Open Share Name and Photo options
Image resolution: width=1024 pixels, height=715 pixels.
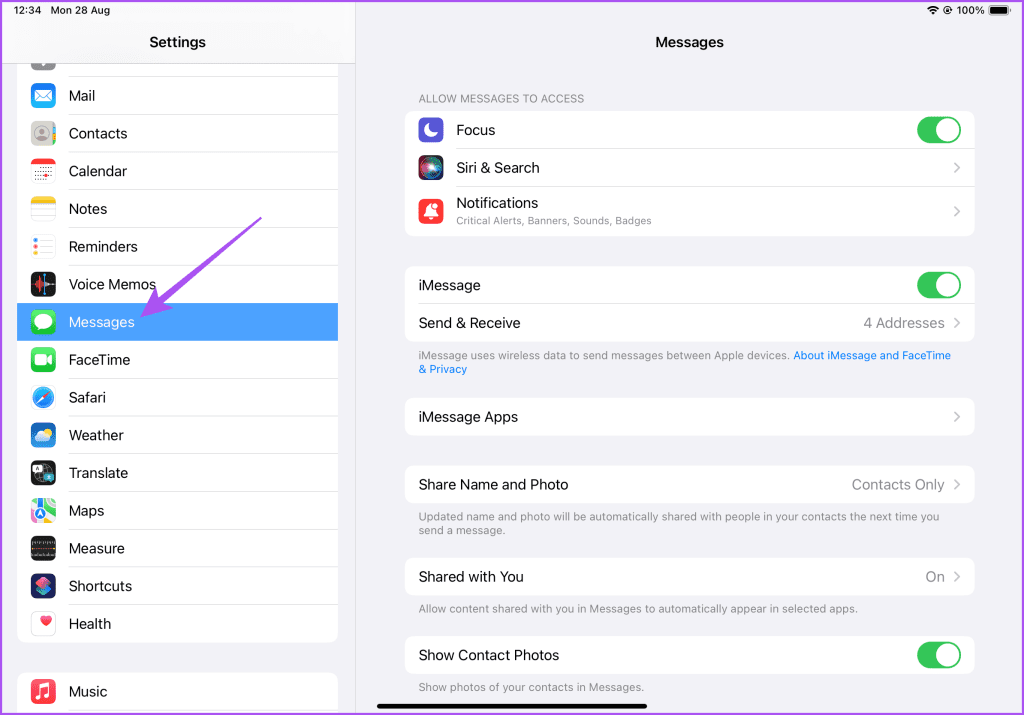[690, 484]
